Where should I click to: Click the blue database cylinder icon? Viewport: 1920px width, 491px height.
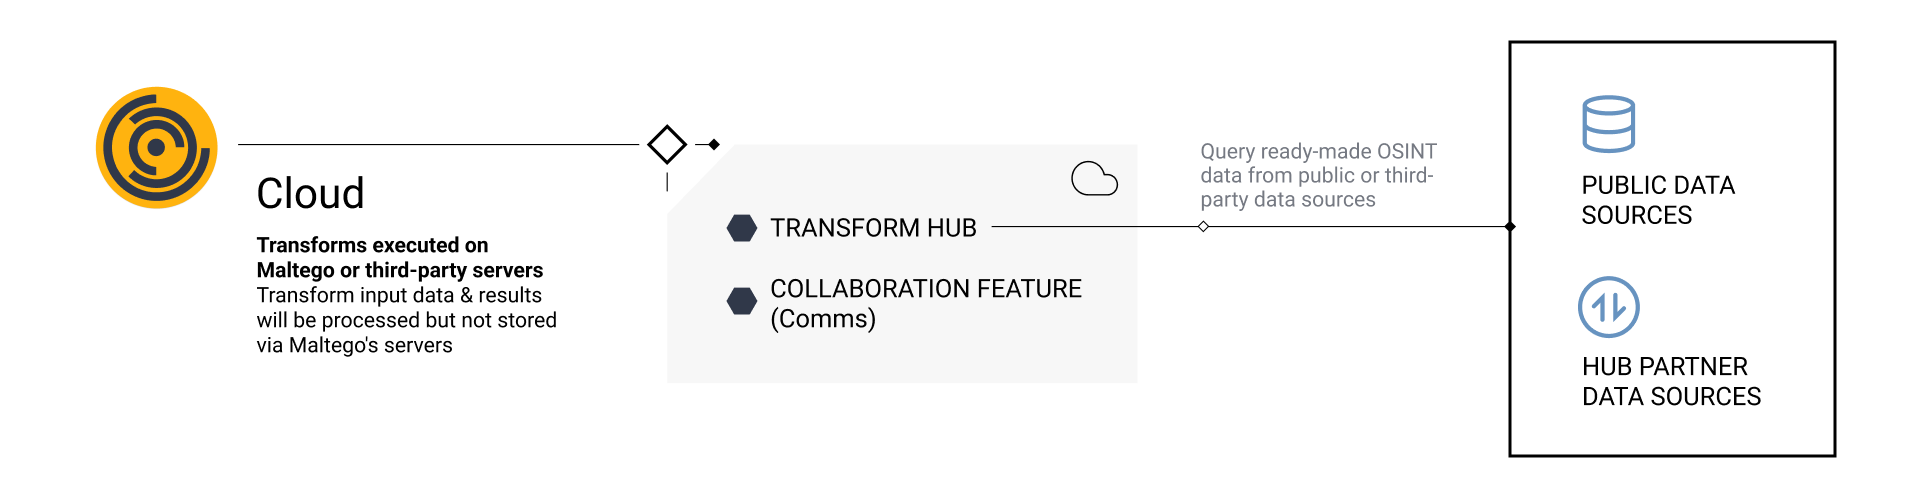click(x=1608, y=124)
